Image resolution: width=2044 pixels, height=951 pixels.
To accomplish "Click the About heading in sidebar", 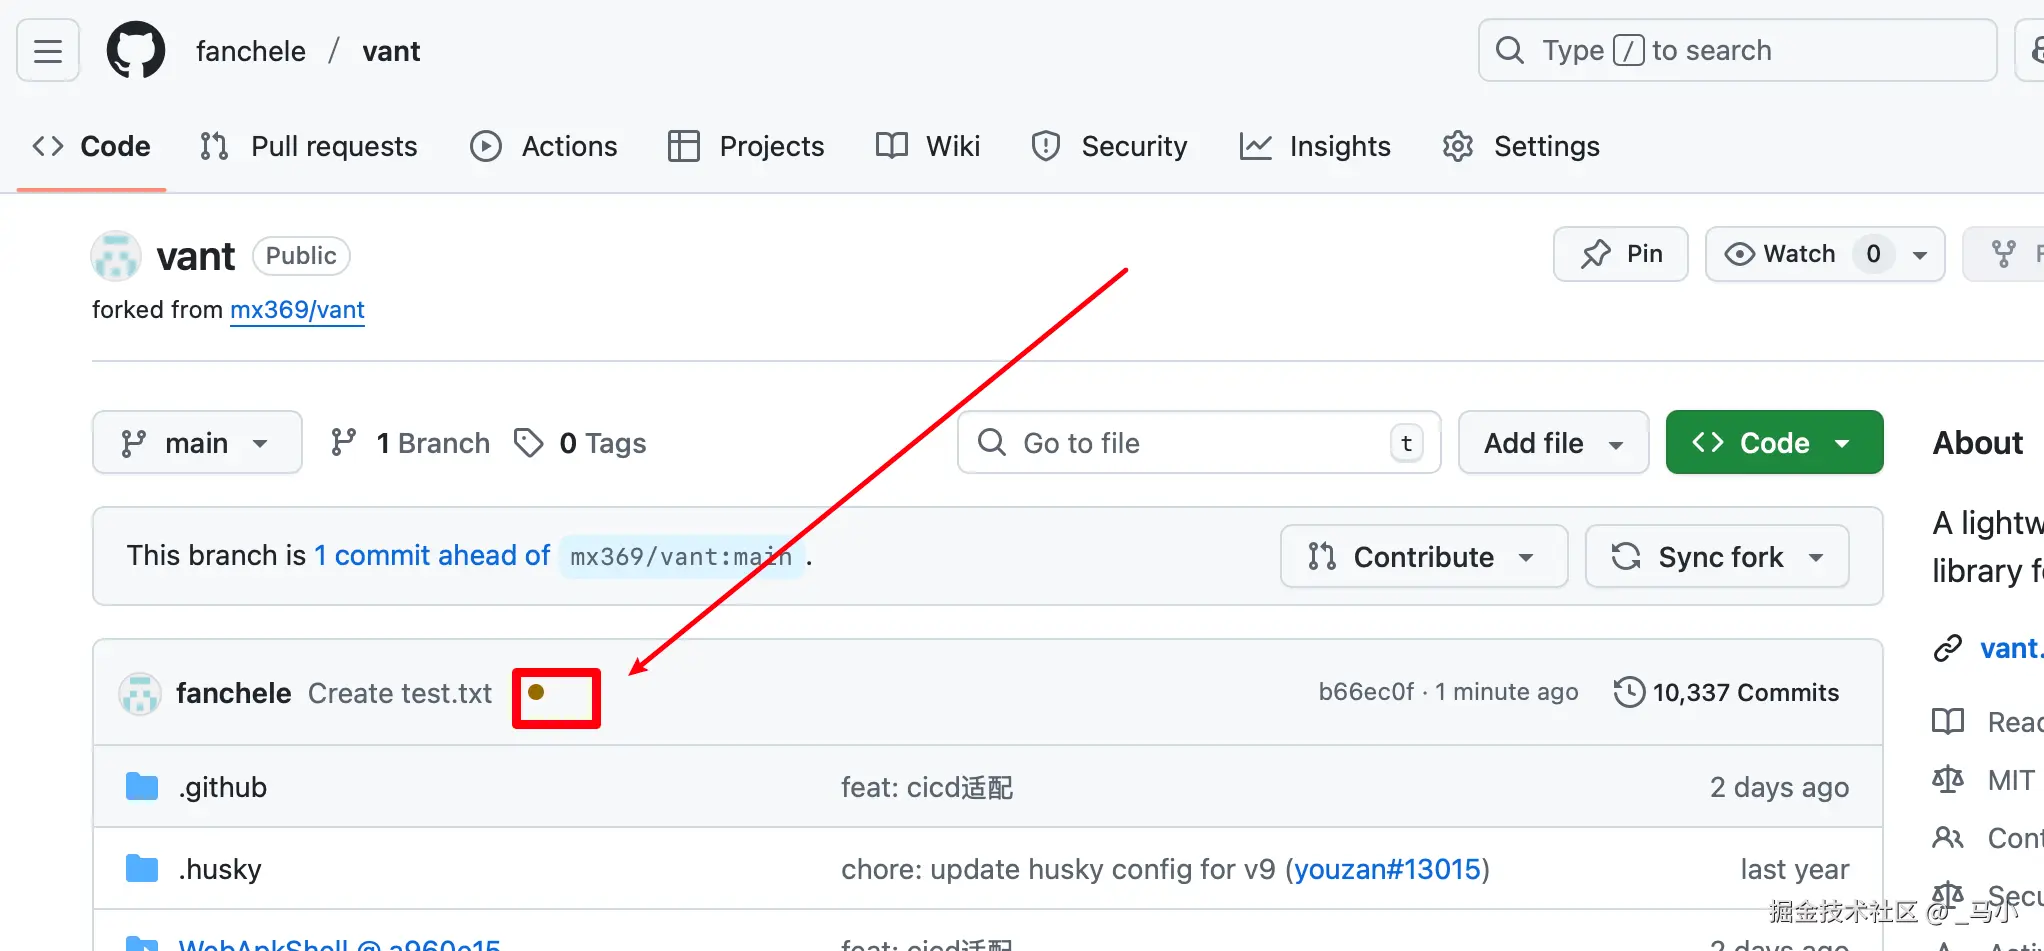I will (1977, 442).
